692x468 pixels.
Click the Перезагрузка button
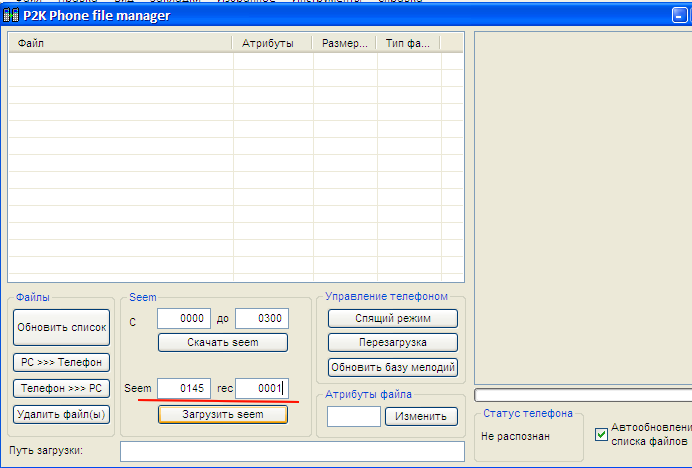[x=393, y=343]
